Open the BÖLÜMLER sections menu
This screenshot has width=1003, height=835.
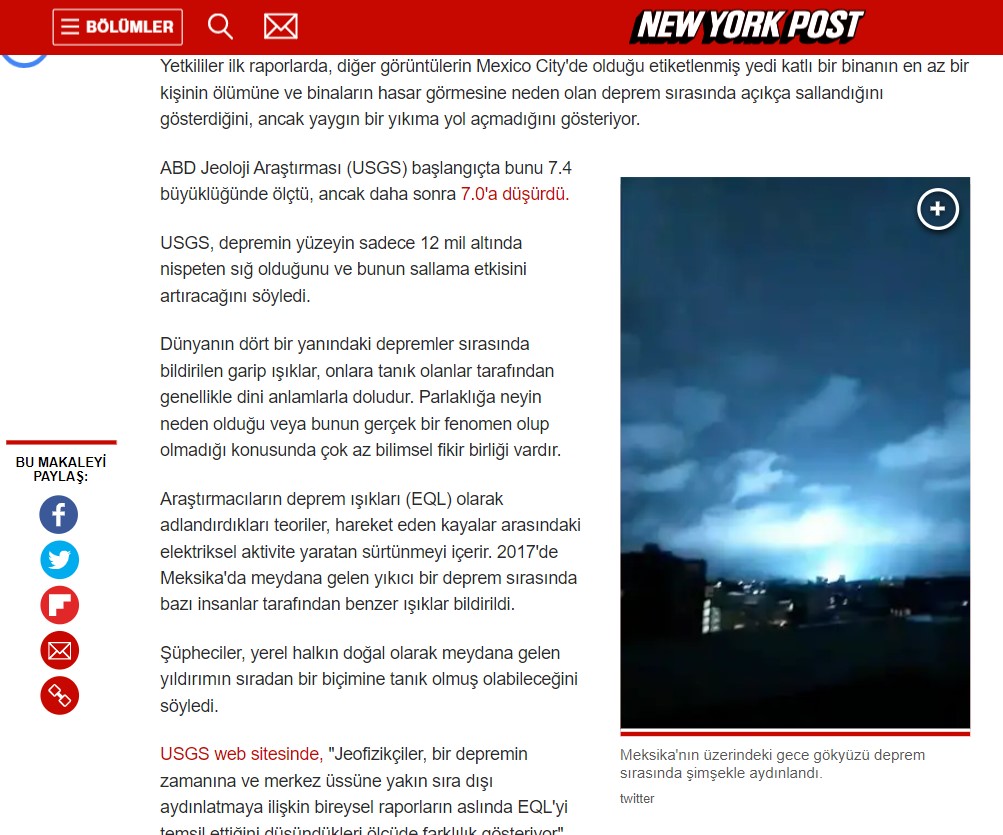[x=117, y=27]
